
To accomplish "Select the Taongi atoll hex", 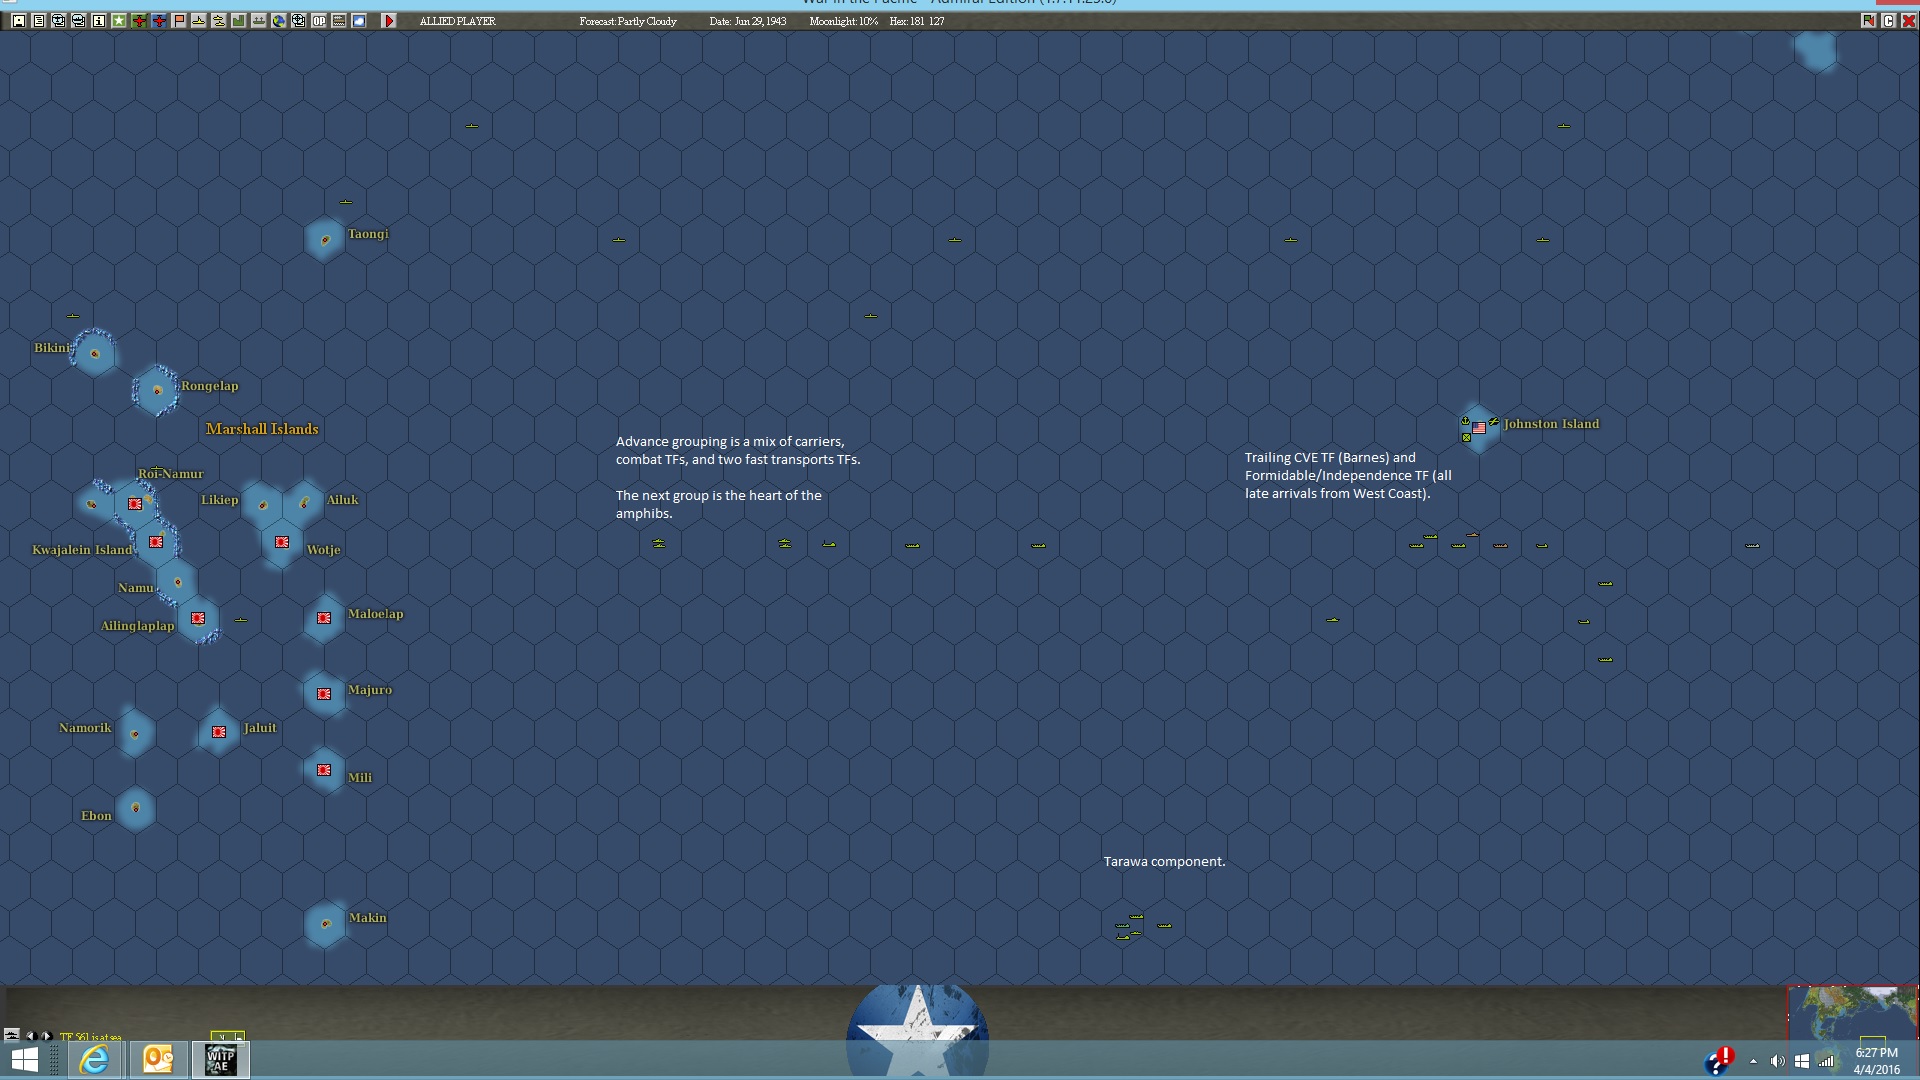I will [325, 240].
